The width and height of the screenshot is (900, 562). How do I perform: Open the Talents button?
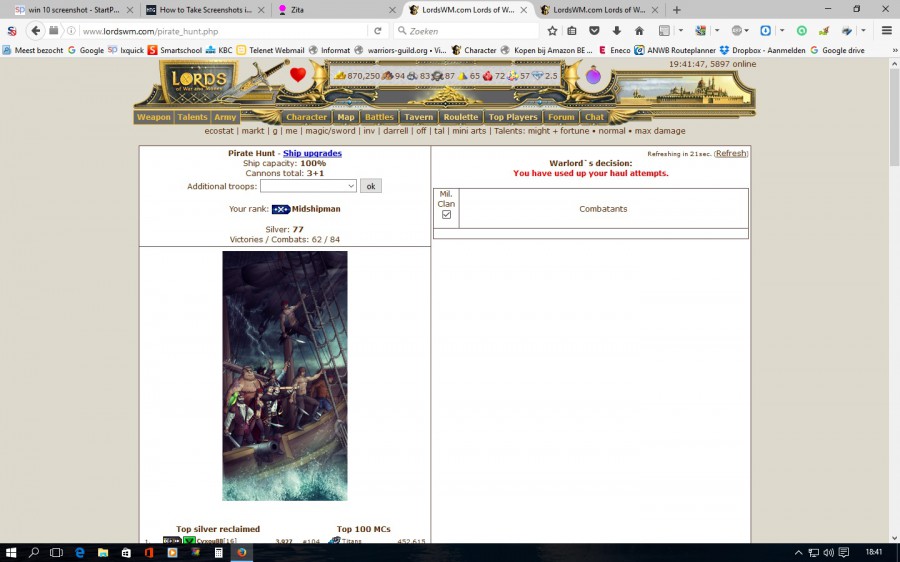[x=192, y=117]
